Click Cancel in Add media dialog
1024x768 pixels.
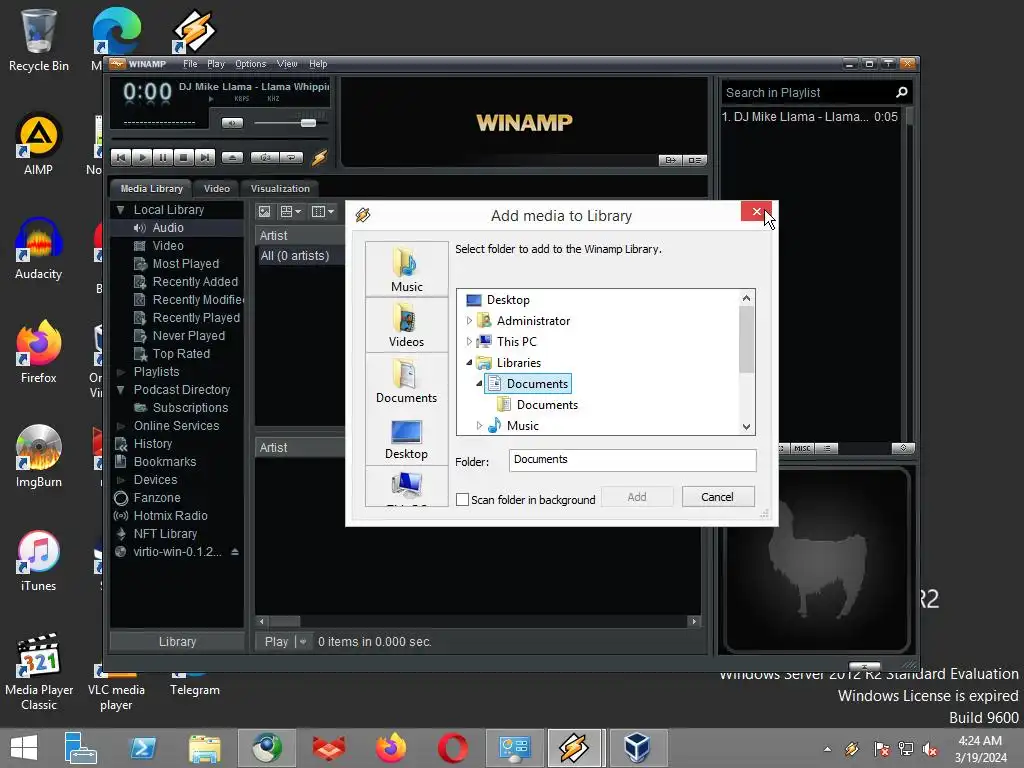click(x=718, y=497)
